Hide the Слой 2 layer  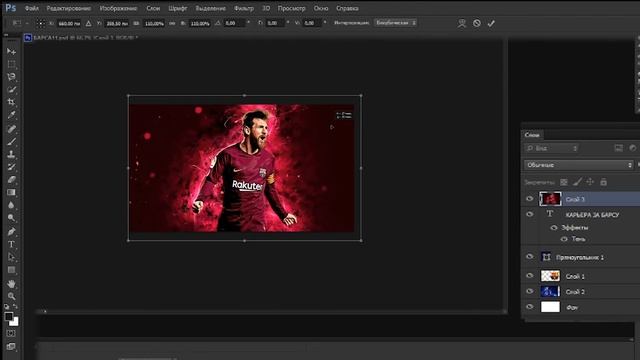click(x=530, y=291)
